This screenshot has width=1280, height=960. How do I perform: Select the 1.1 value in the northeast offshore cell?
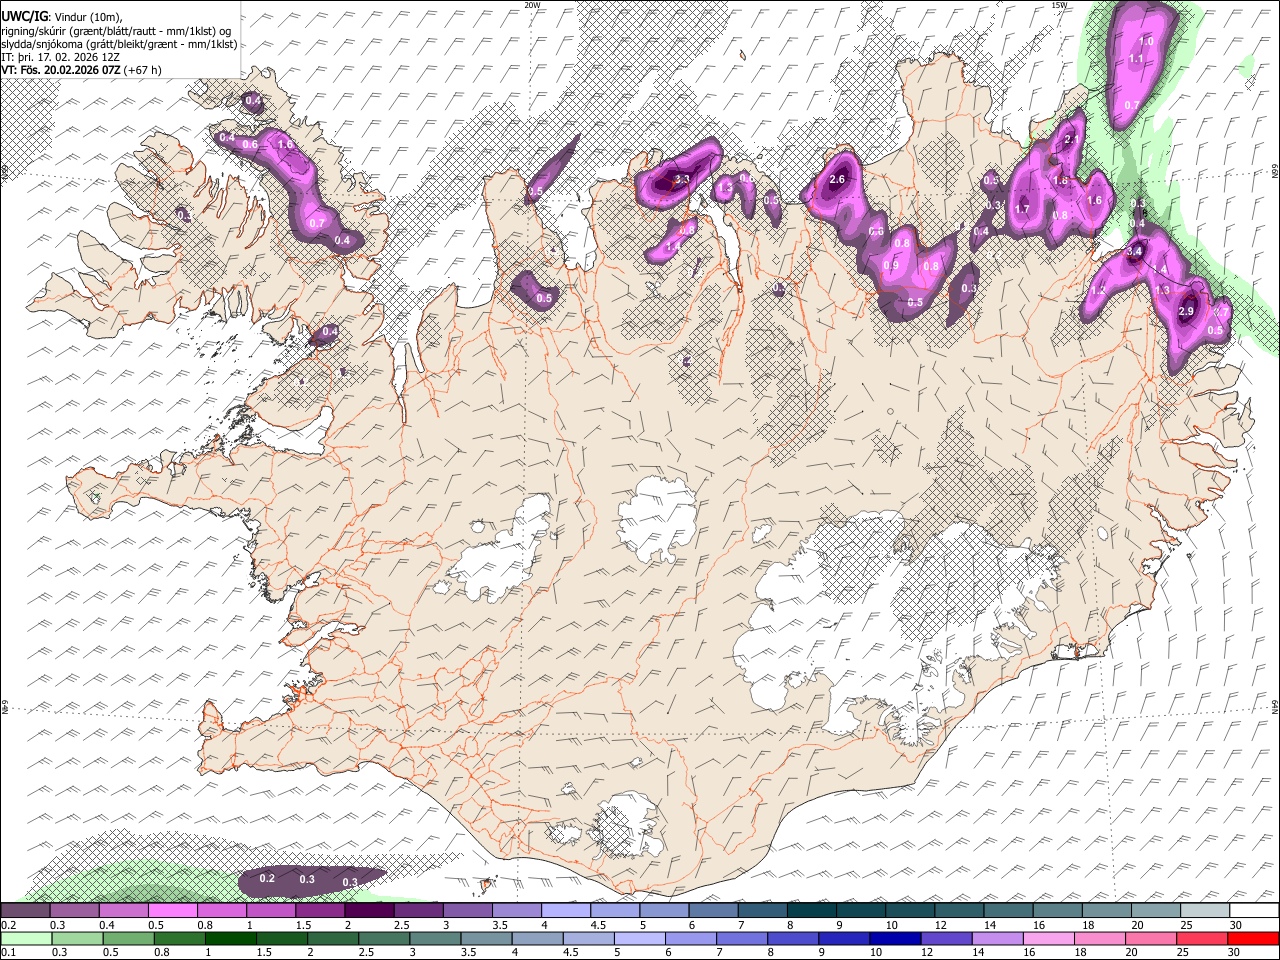tap(1136, 59)
